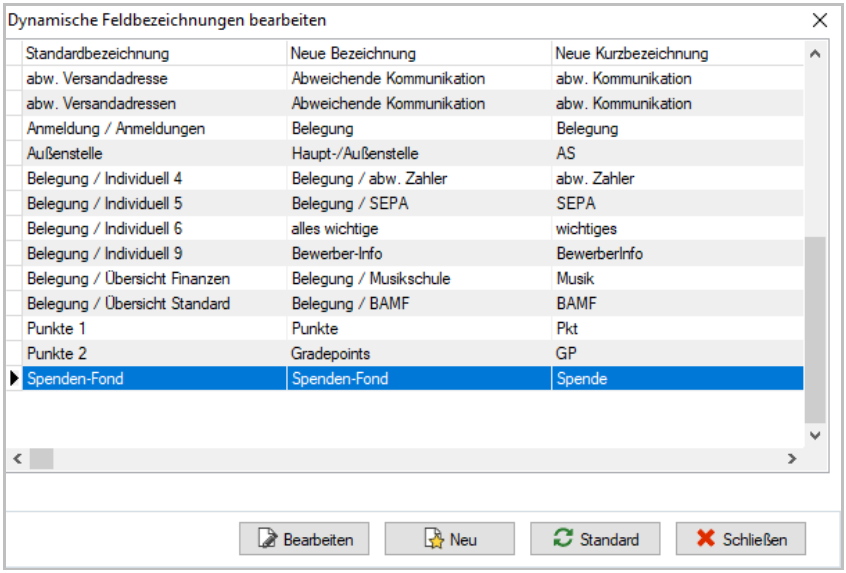846x573 pixels.
Task: Click the 'Belegung / SEPA' cell
Action: coord(419,203)
